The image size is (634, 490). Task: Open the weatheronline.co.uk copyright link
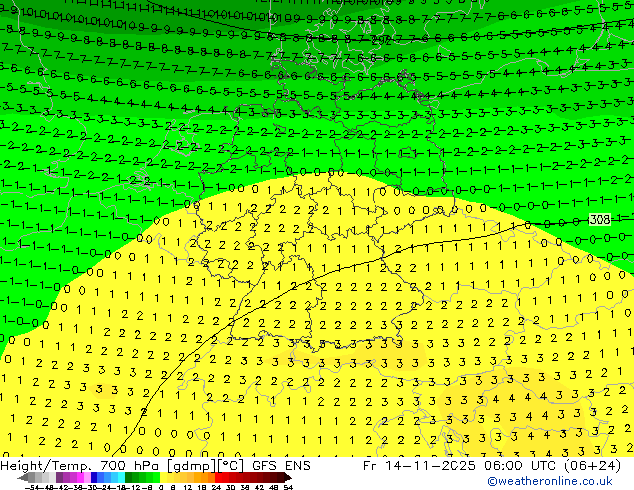[x=549, y=481]
